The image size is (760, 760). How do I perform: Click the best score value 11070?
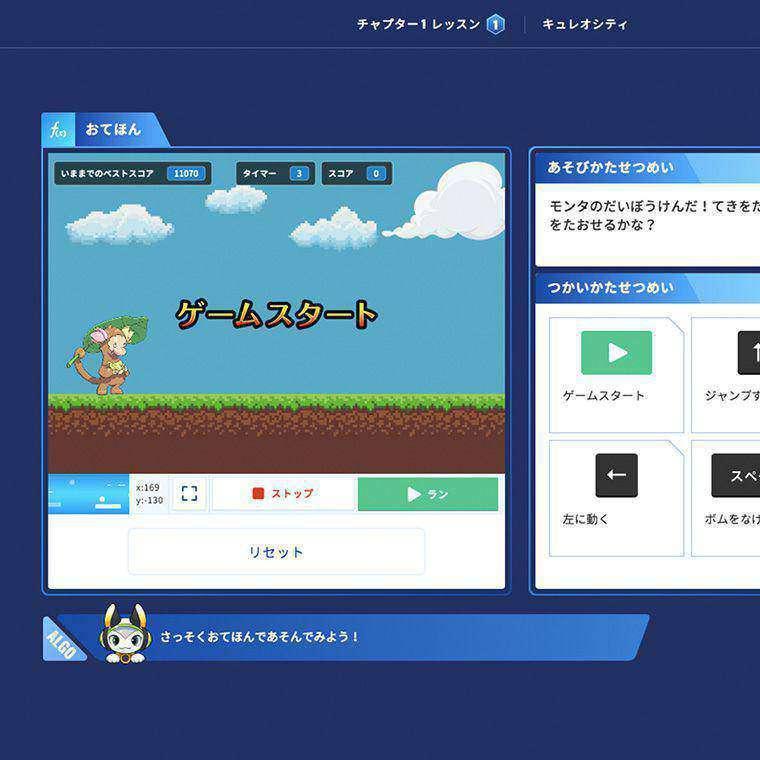pos(186,174)
